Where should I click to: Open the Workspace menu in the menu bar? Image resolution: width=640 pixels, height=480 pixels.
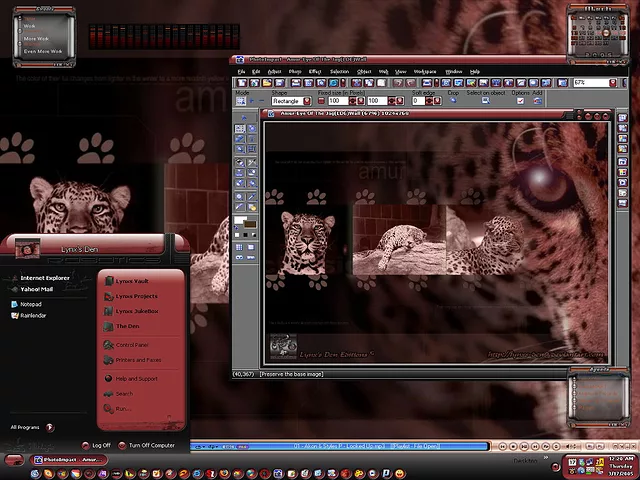(x=424, y=72)
